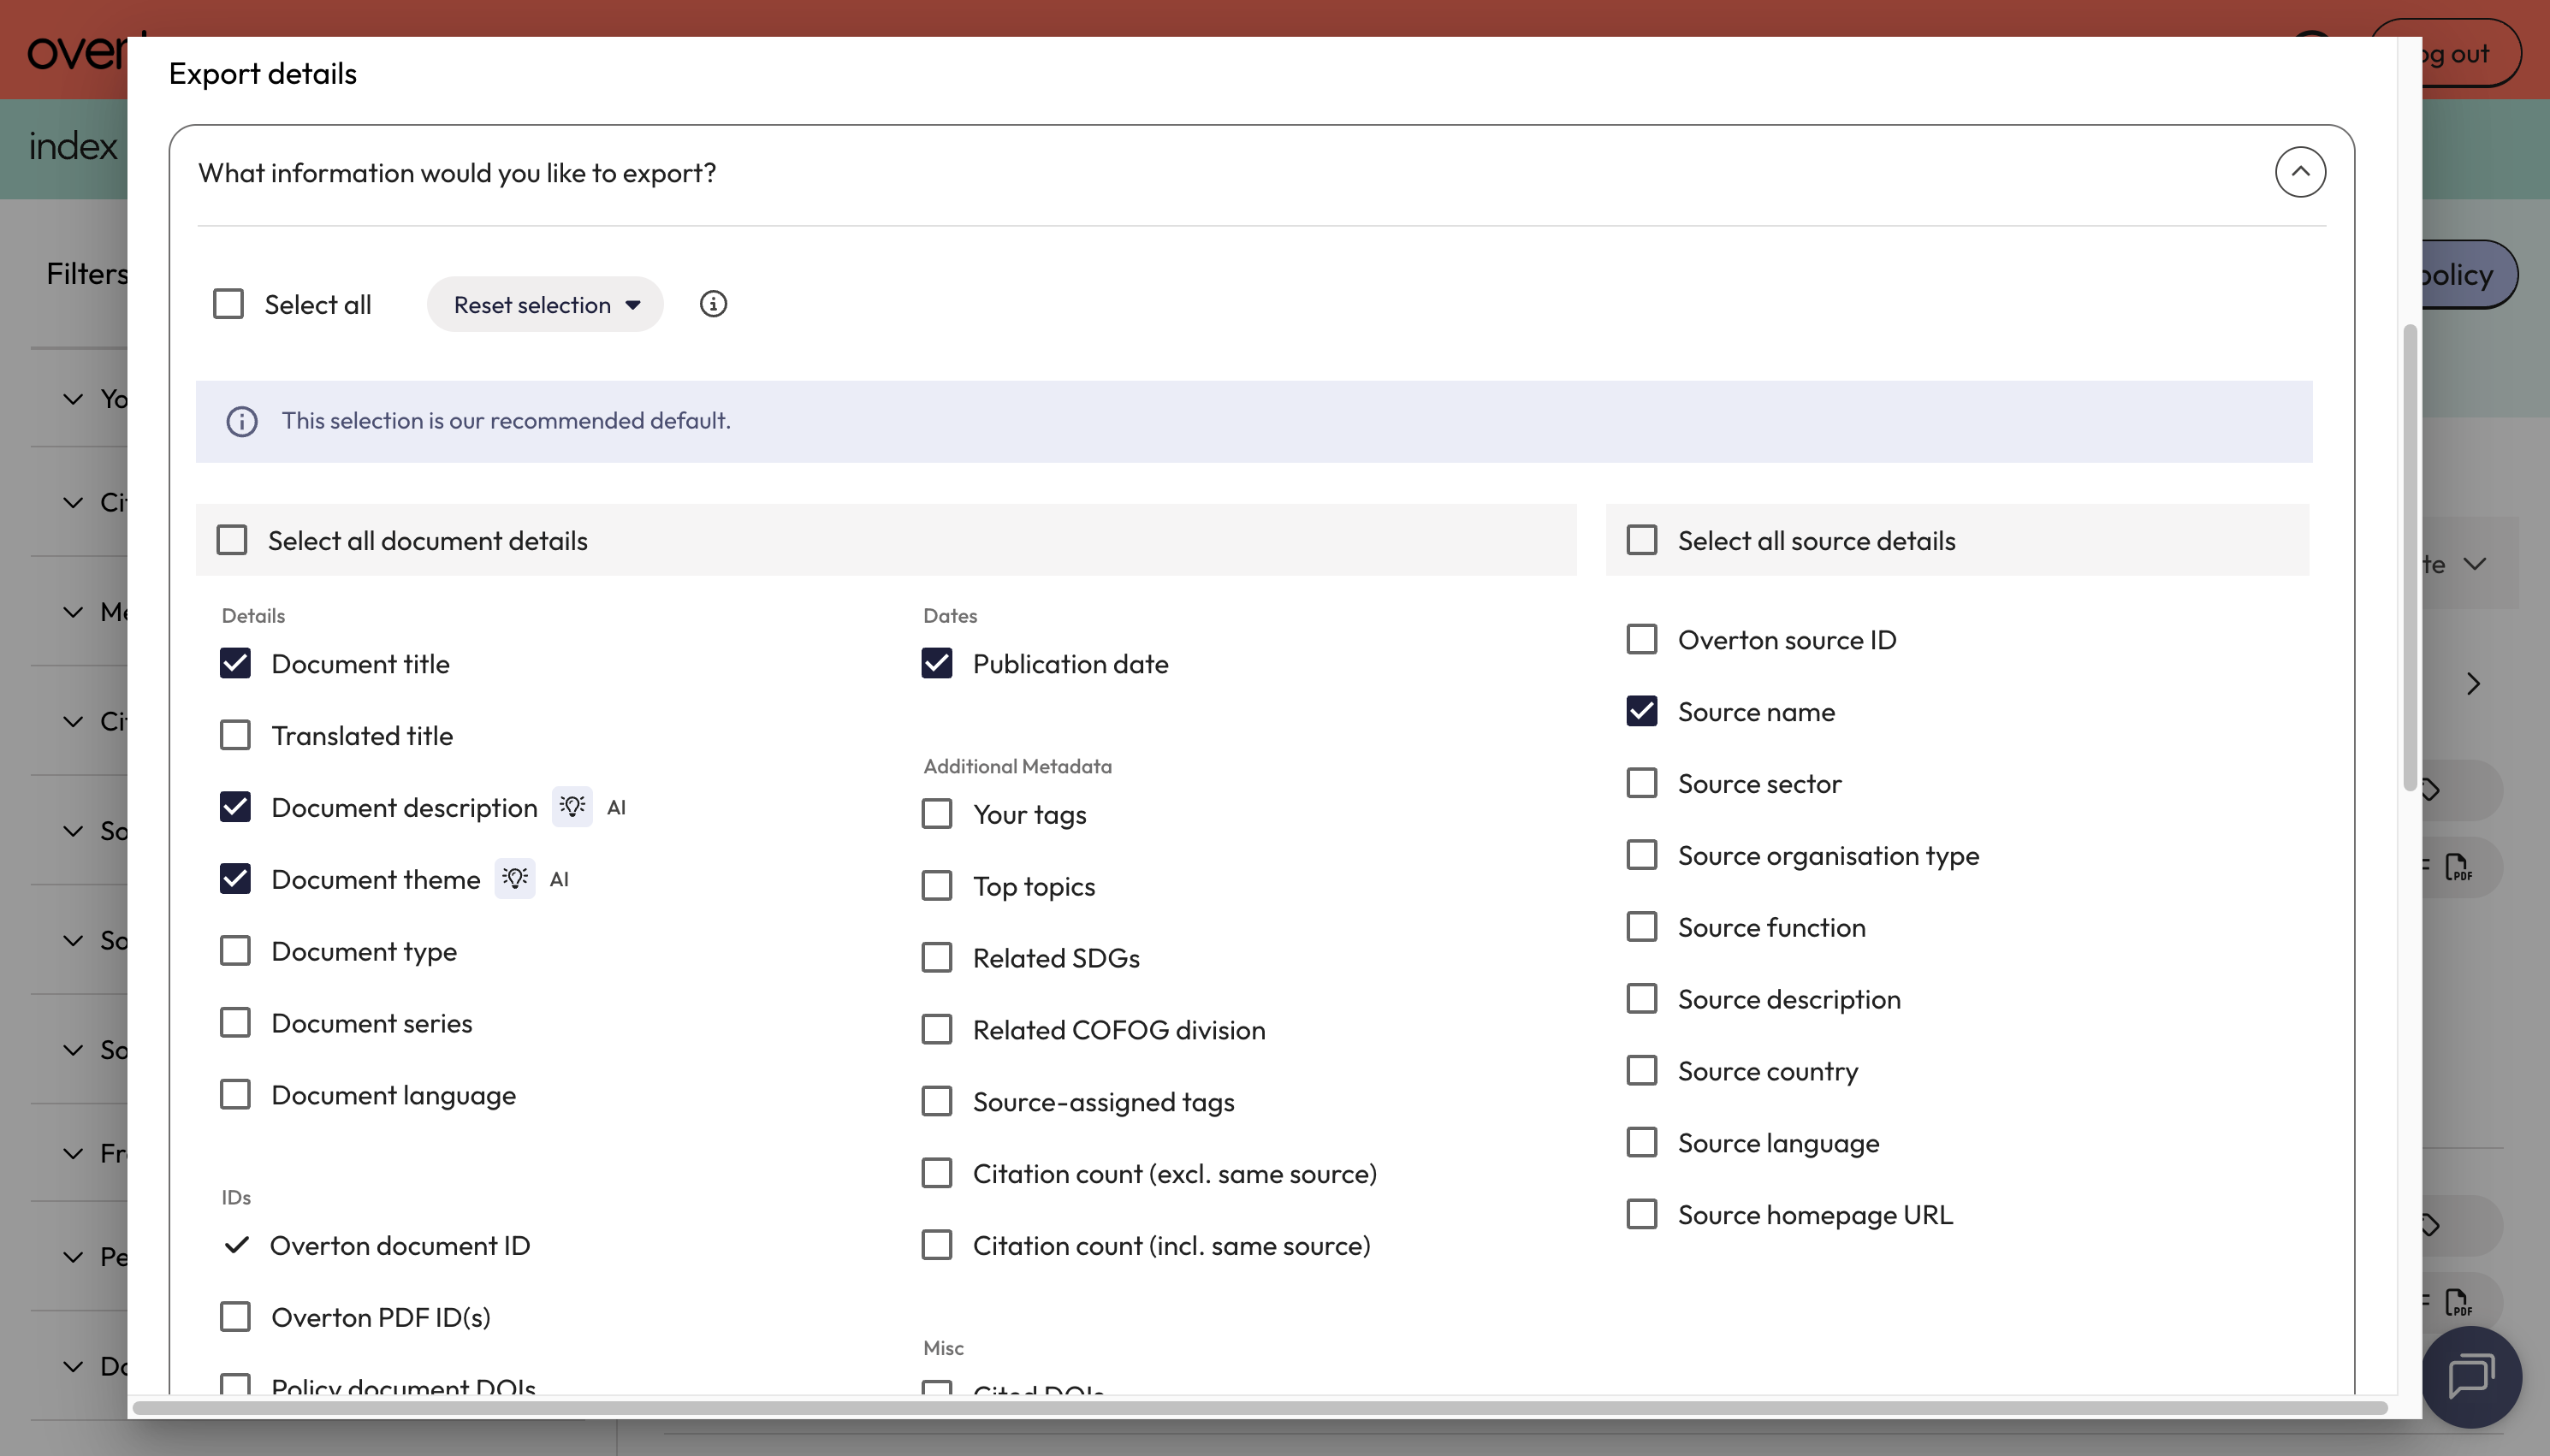2550x1456 pixels.
Task: Click the checkmark icon beside Overton document ID
Action: [236, 1245]
